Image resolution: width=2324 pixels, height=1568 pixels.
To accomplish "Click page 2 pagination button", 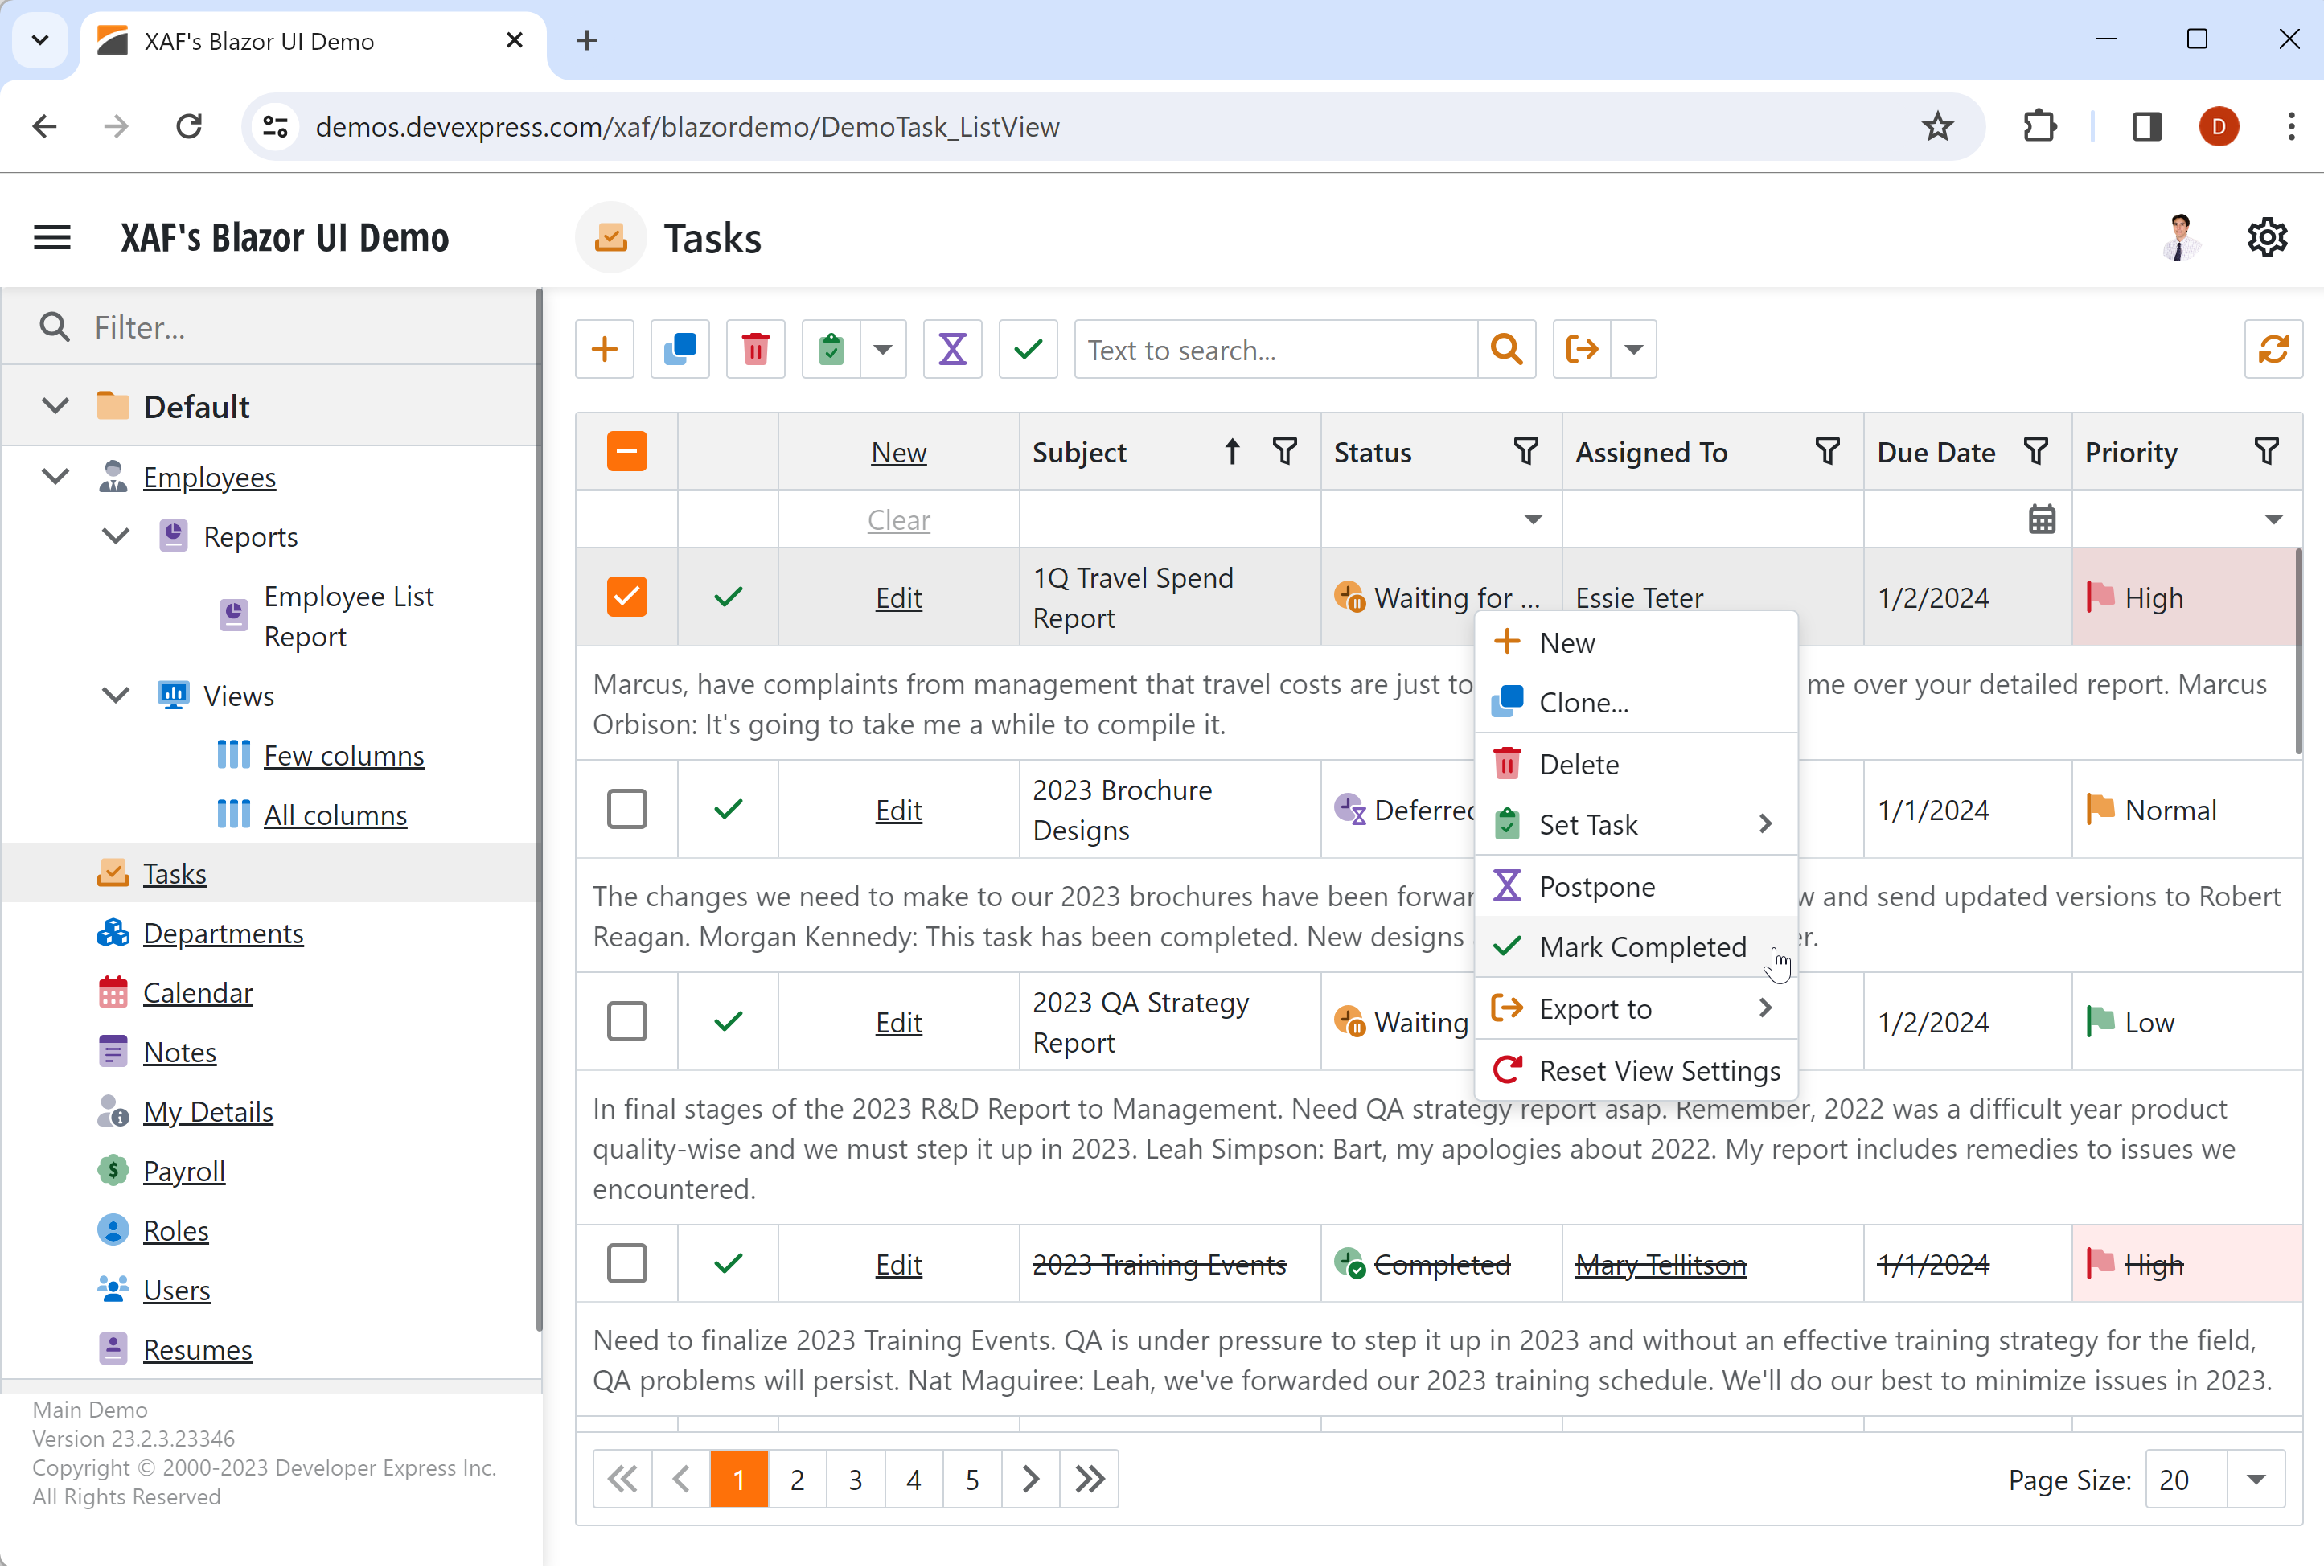I will coord(798,1479).
